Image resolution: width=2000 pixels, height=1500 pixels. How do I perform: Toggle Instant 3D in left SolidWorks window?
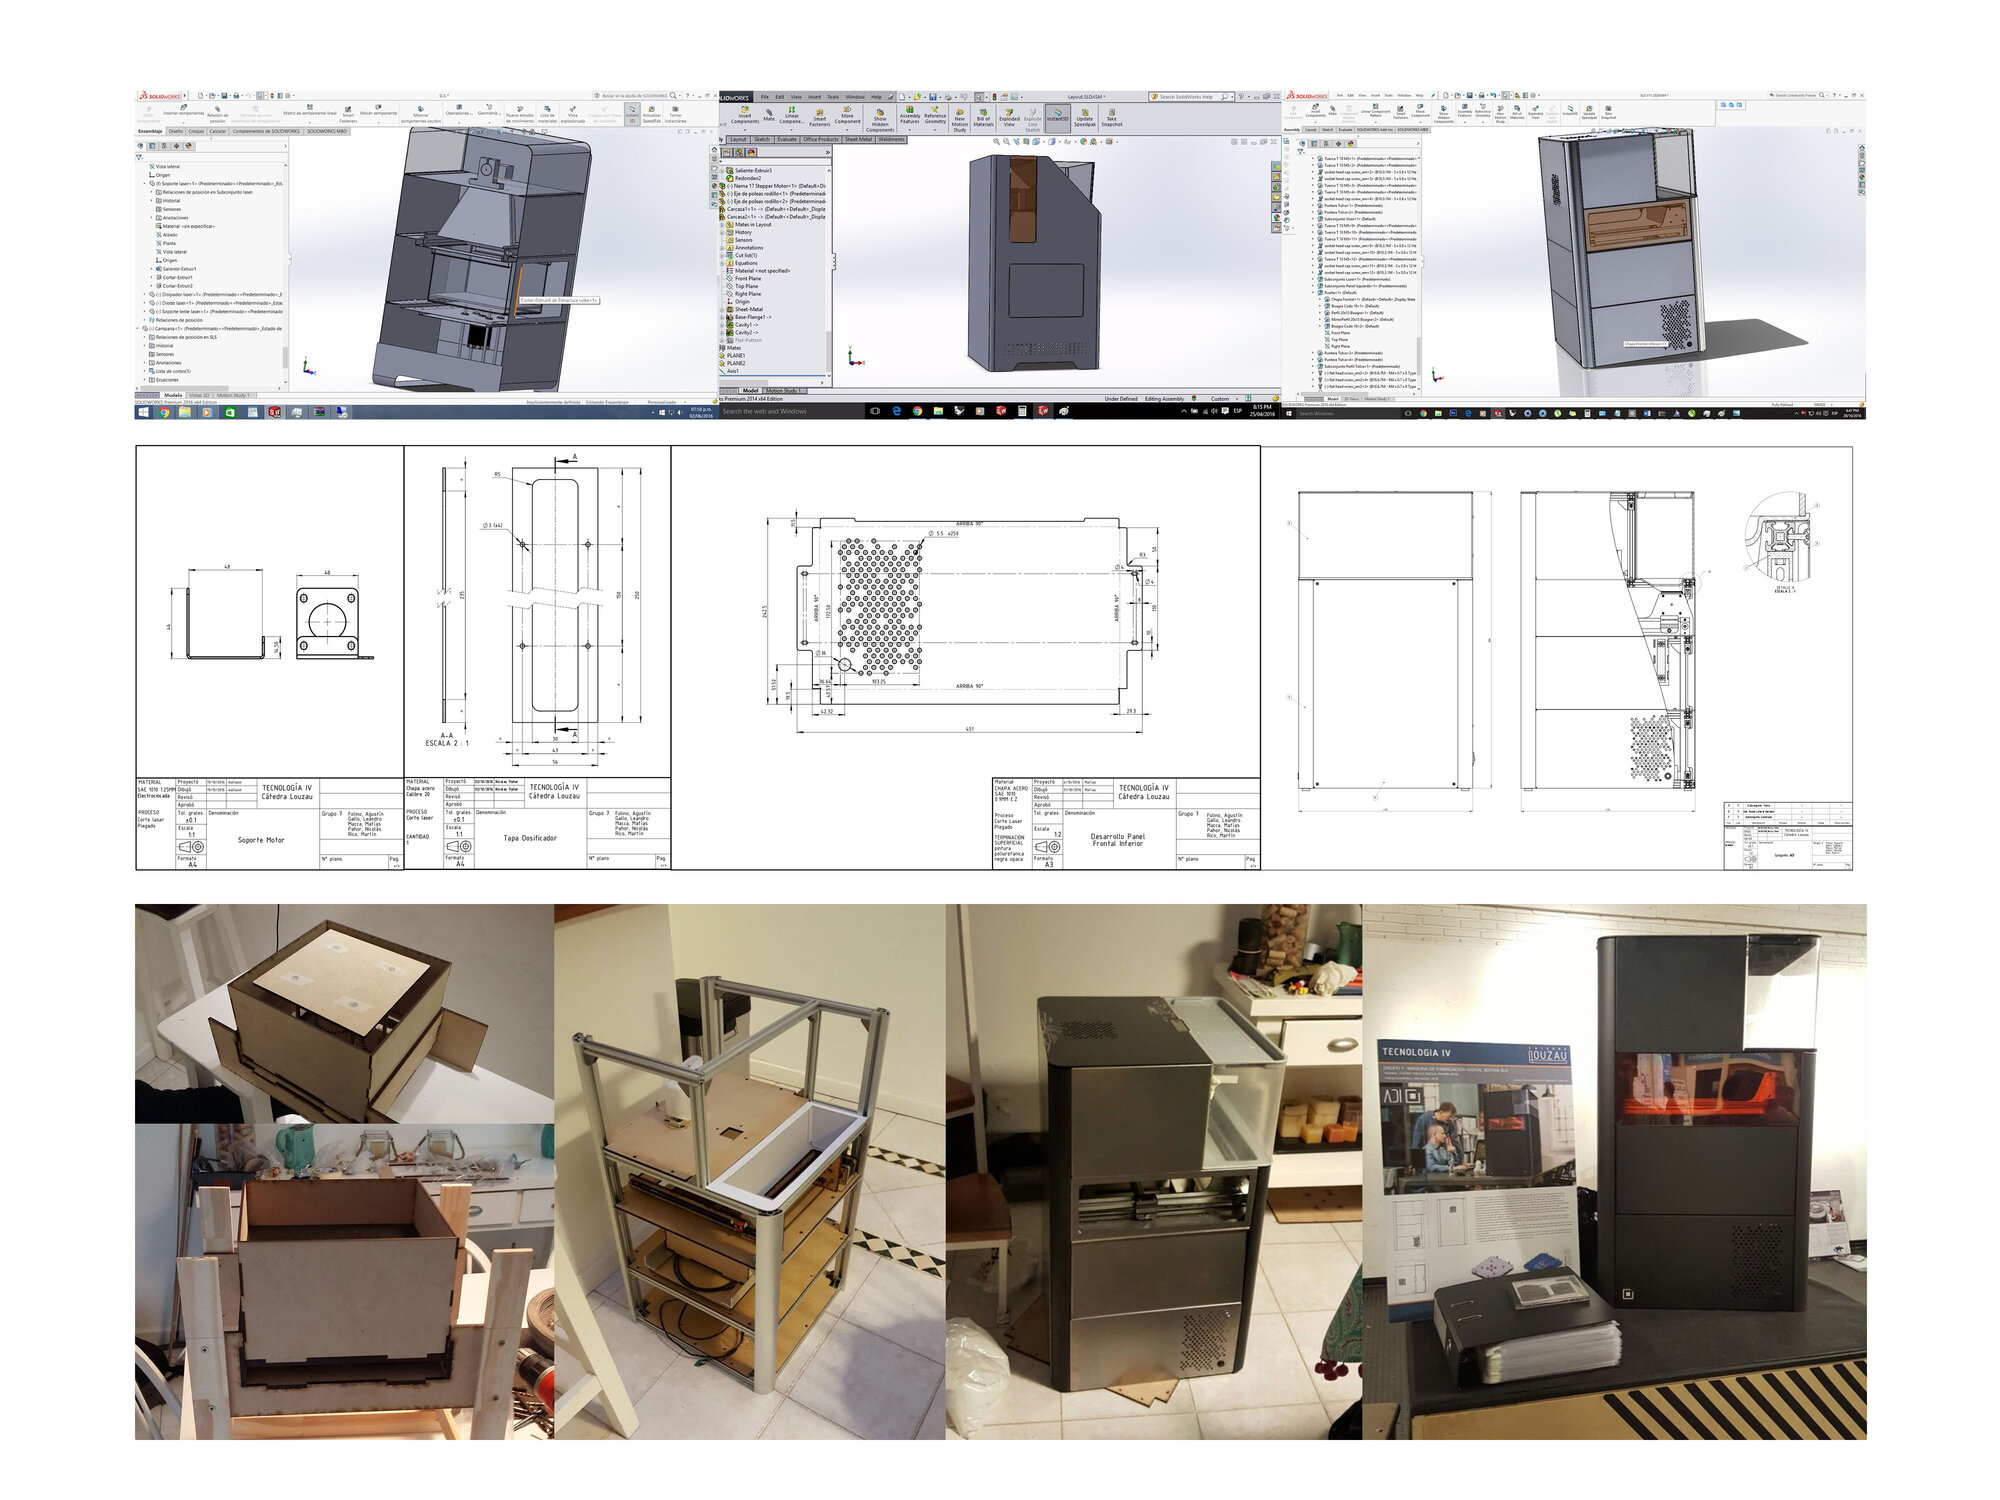point(632,114)
